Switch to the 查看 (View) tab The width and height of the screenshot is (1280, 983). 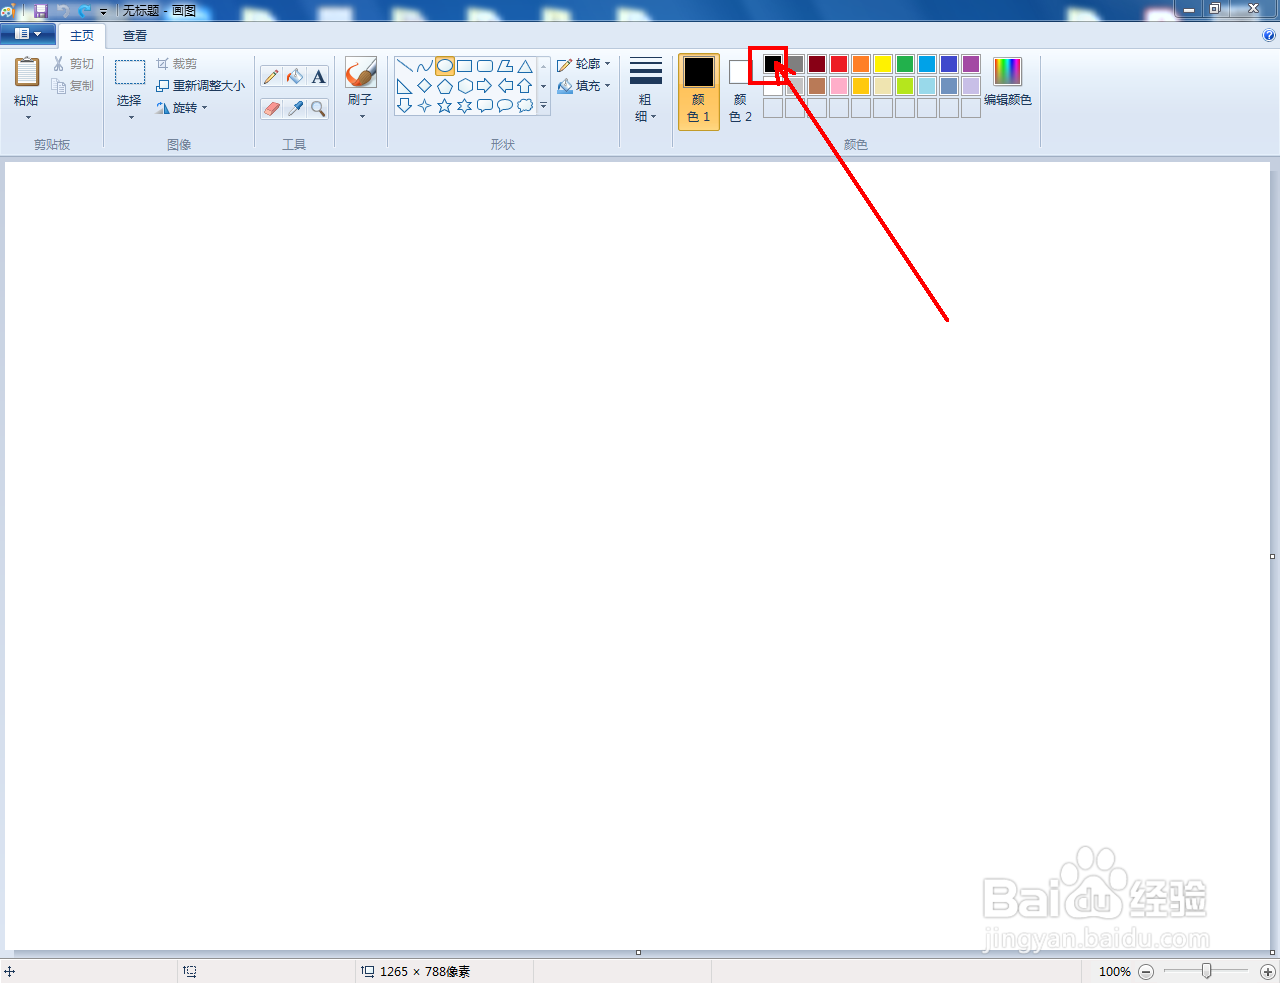point(135,35)
